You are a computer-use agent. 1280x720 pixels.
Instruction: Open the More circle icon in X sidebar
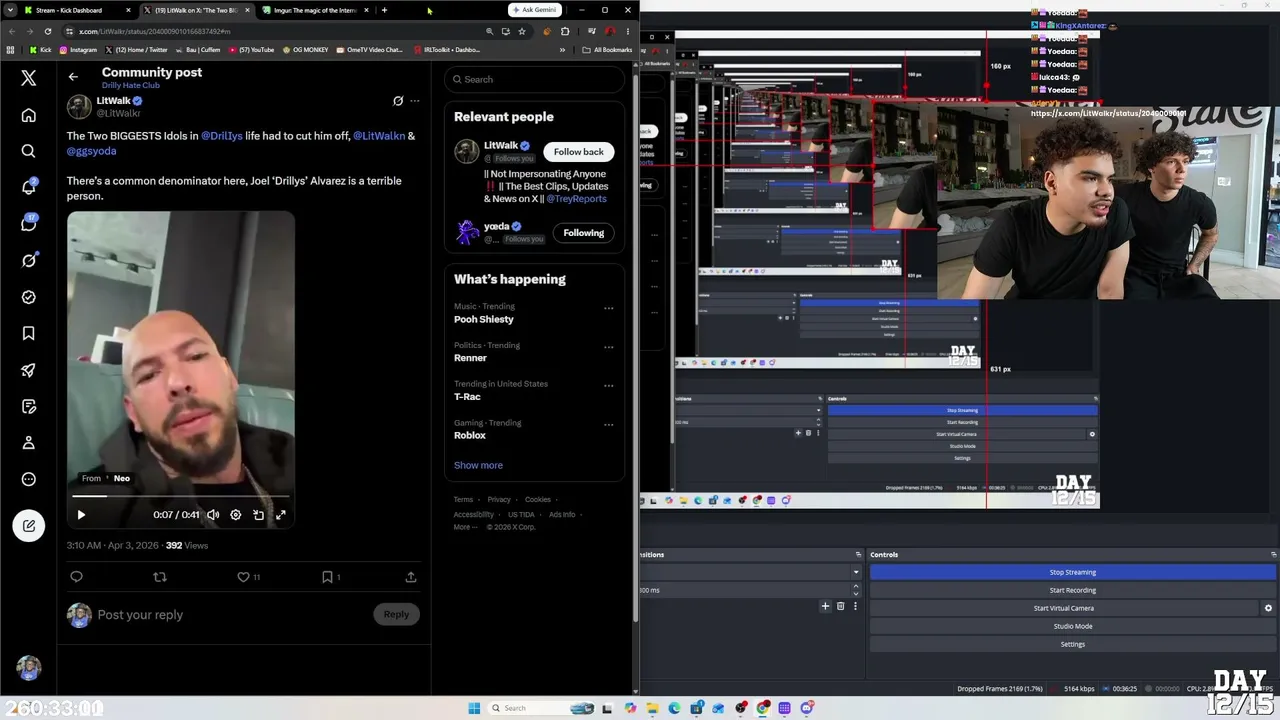tap(28, 479)
